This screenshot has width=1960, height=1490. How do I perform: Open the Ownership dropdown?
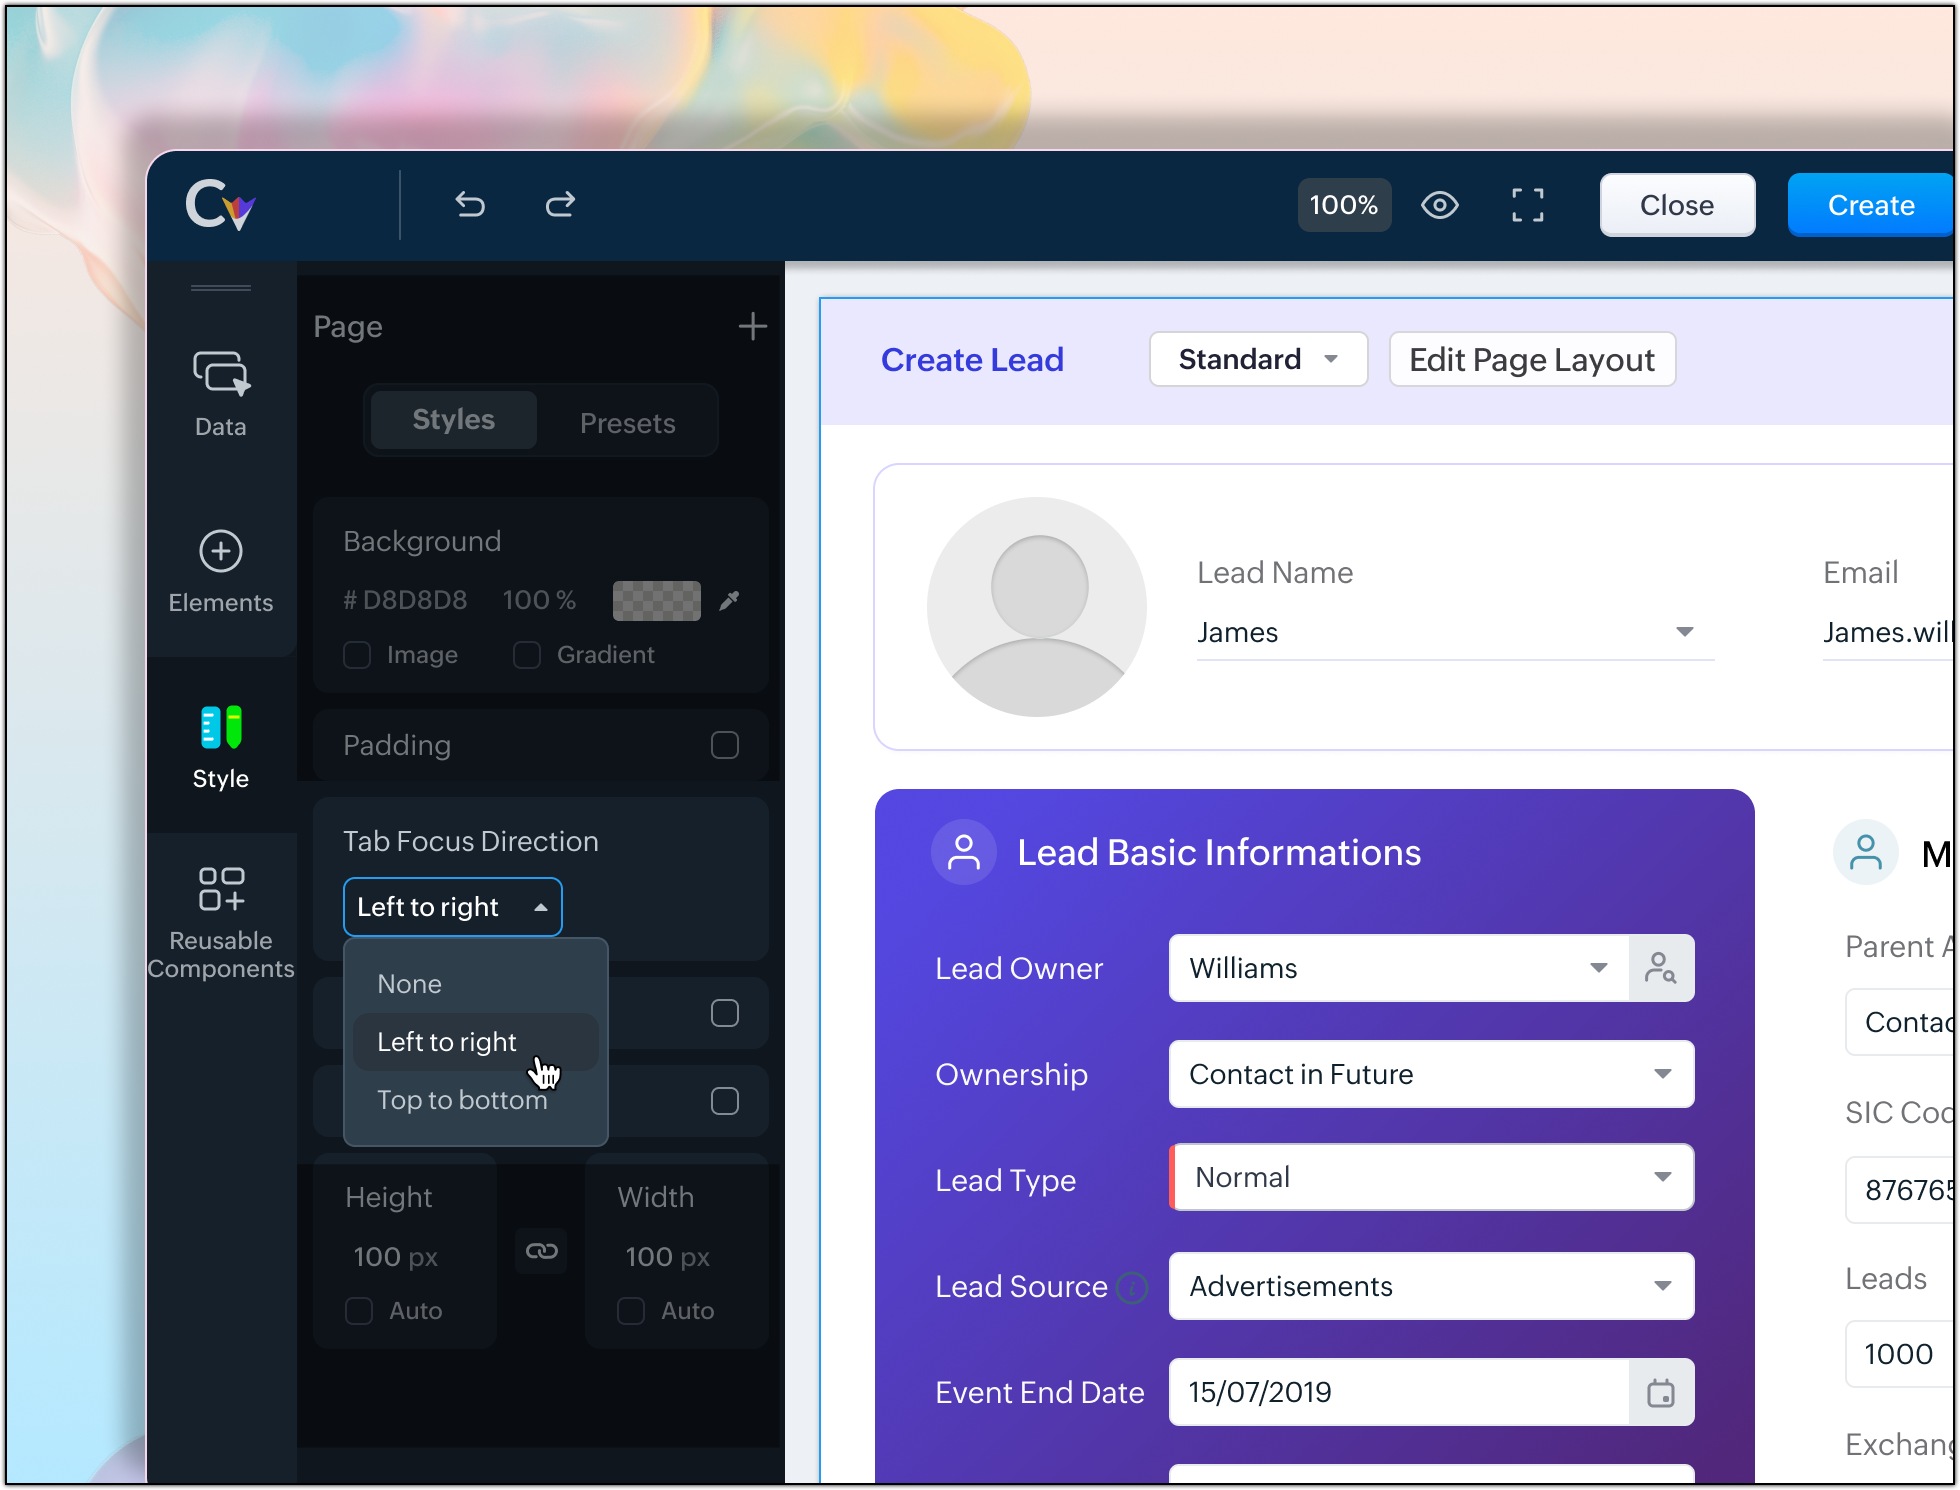coord(1430,1074)
